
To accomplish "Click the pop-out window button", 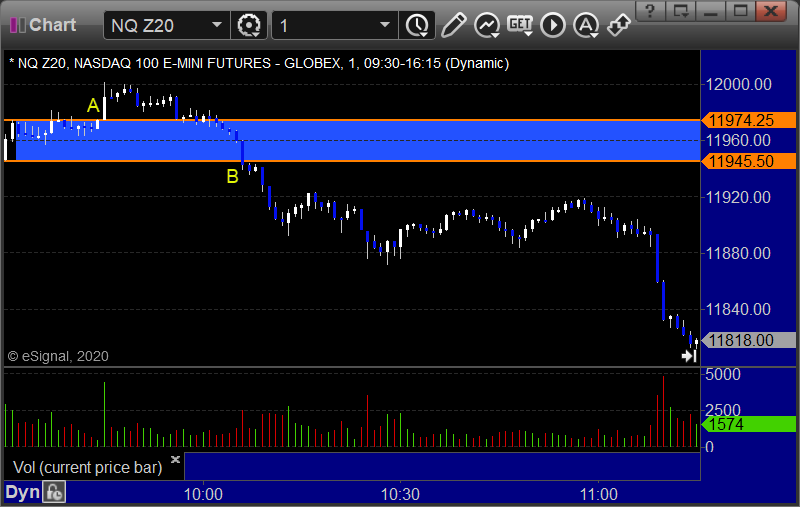I will pos(681,11).
